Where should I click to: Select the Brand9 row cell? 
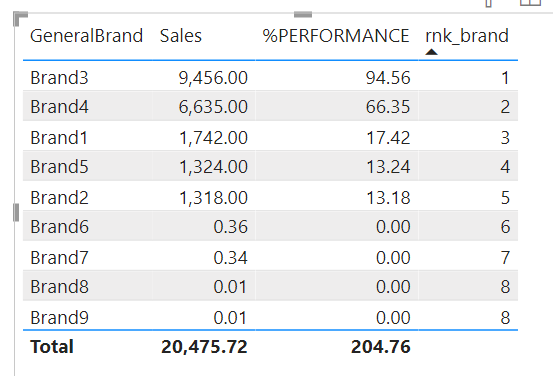click(x=59, y=317)
